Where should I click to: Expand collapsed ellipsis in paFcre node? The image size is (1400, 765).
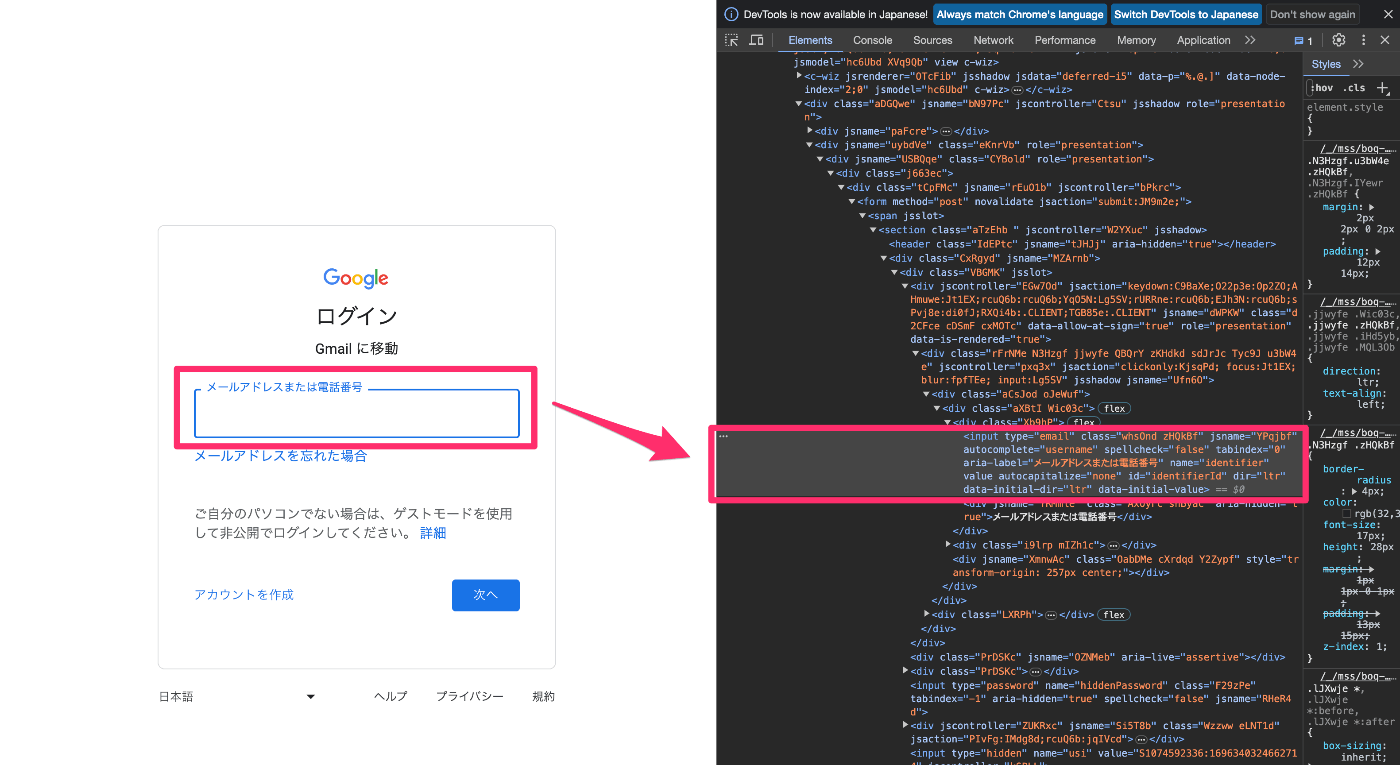click(x=944, y=131)
